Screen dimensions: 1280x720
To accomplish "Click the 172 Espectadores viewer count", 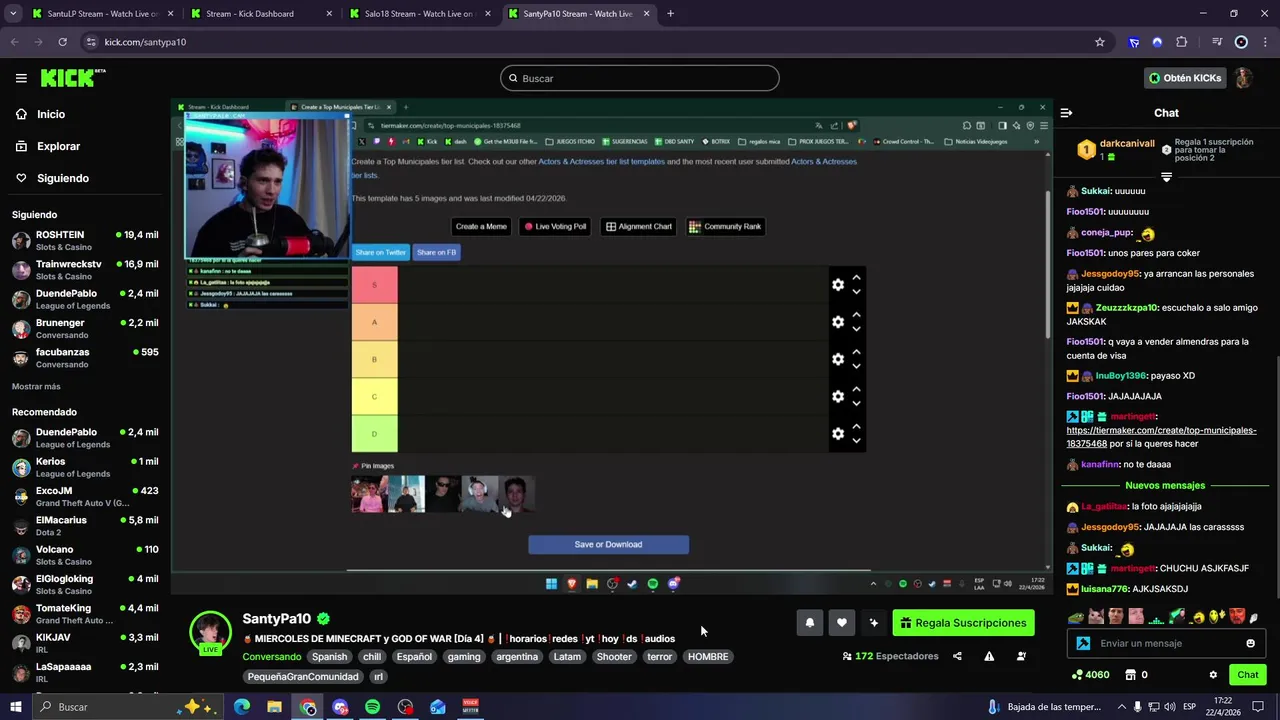I will [890, 656].
